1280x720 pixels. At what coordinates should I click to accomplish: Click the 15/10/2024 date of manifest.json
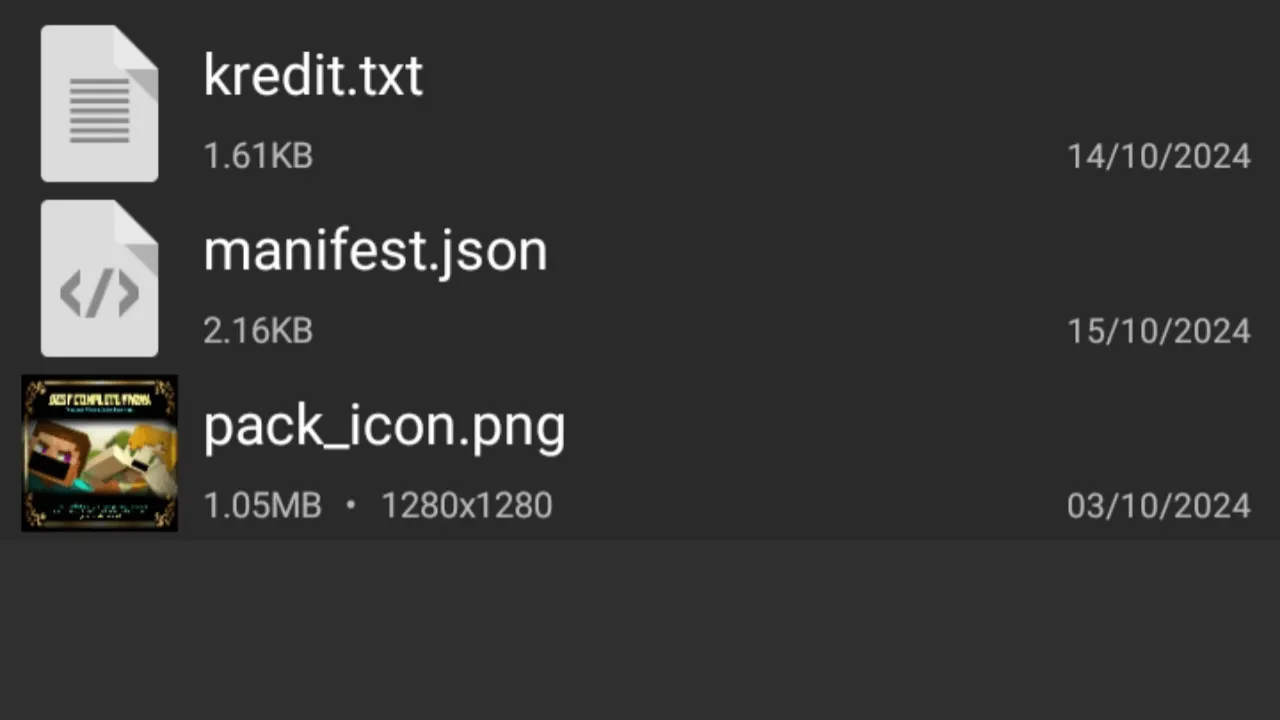(1158, 331)
